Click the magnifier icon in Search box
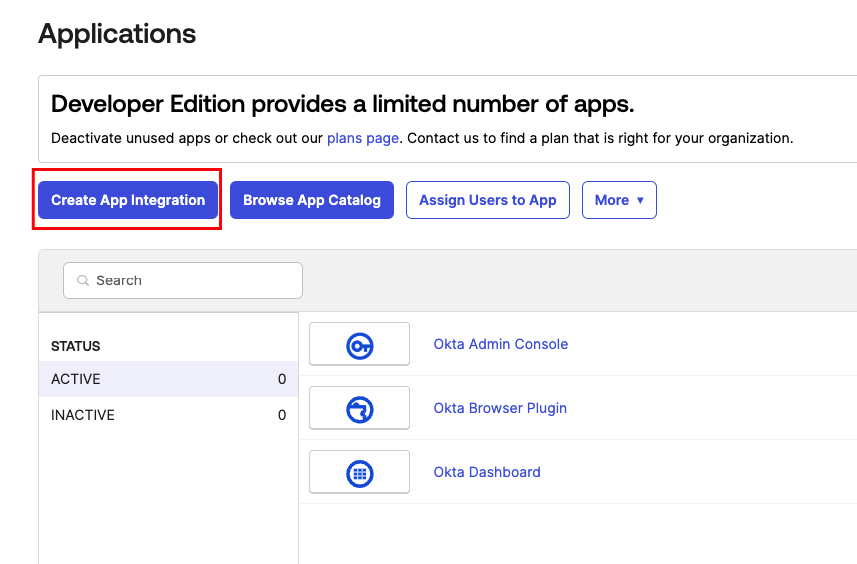Image resolution: width=857 pixels, height=564 pixels. (x=83, y=280)
